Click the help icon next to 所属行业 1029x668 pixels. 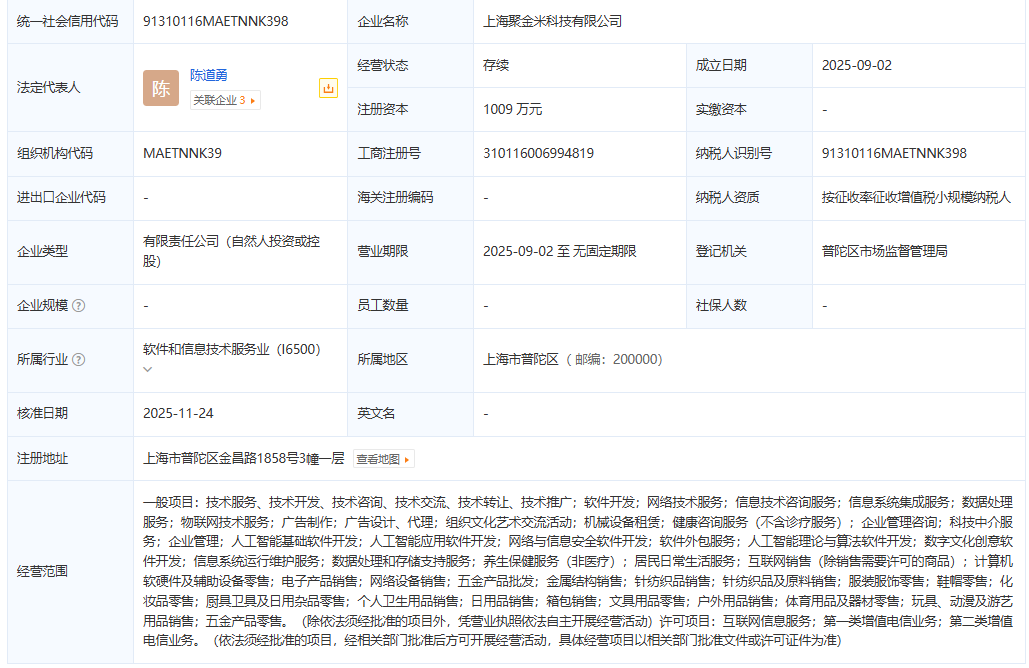(x=79, y=360)
